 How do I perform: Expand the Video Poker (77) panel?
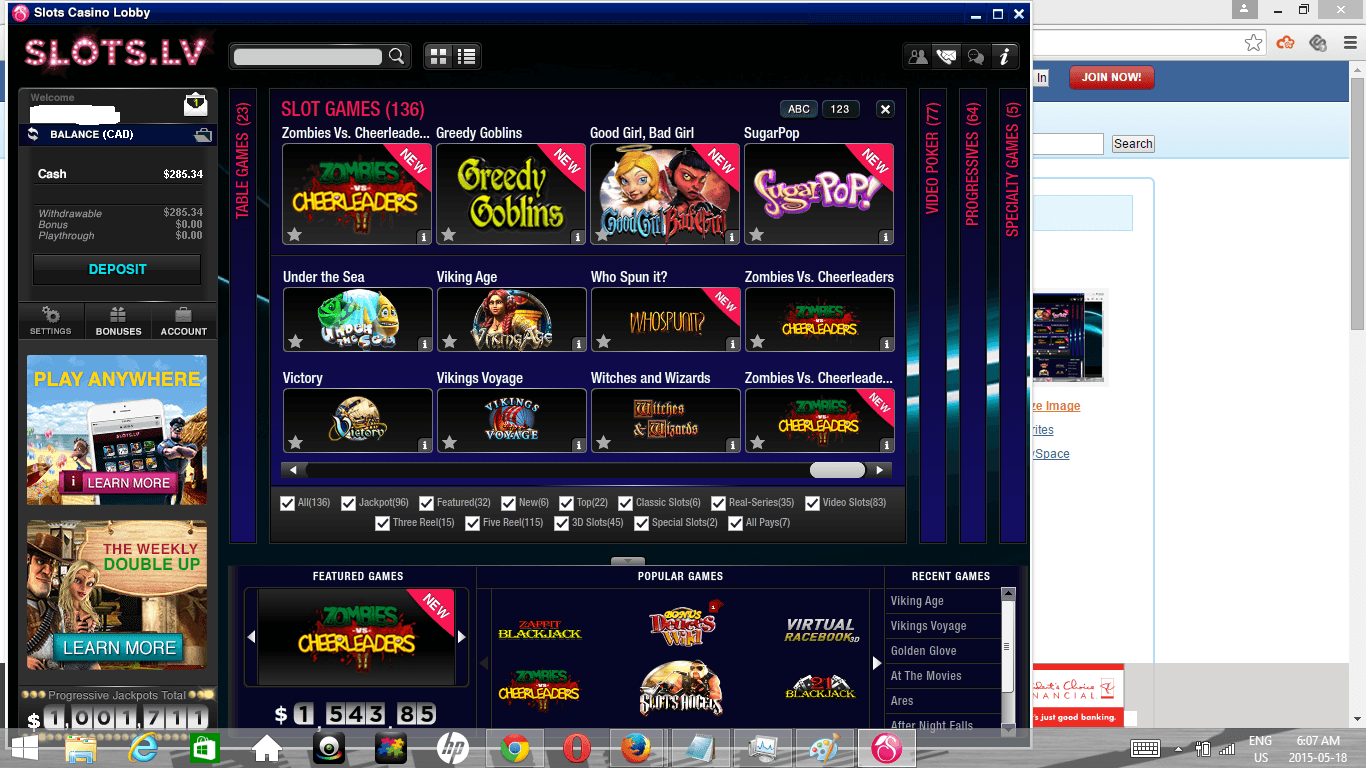[933, 316]
